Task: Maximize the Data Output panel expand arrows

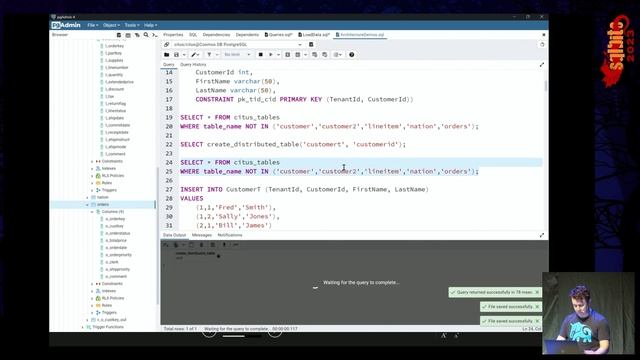Action: pyautogui.click(x=542, y=235)
